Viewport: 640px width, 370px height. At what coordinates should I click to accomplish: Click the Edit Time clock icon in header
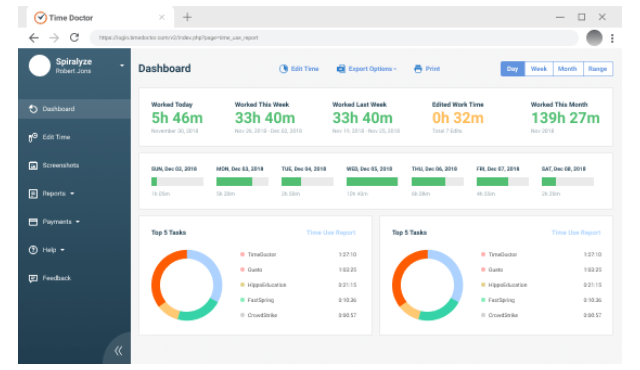pos(283,69)
